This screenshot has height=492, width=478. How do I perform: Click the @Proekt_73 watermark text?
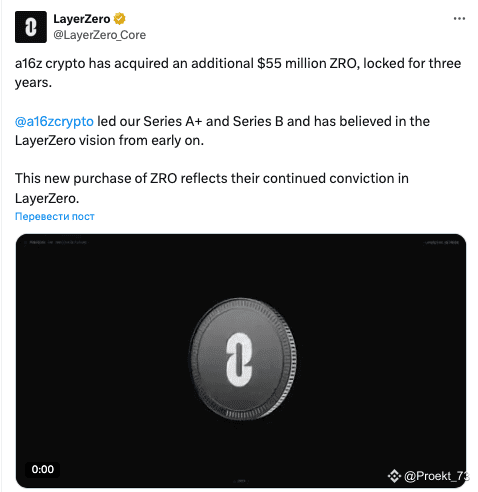coord(436,476)
